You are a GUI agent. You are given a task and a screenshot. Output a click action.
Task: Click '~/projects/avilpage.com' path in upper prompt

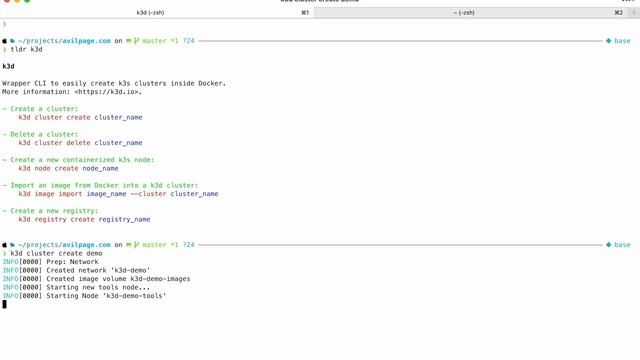coord(64,41)
